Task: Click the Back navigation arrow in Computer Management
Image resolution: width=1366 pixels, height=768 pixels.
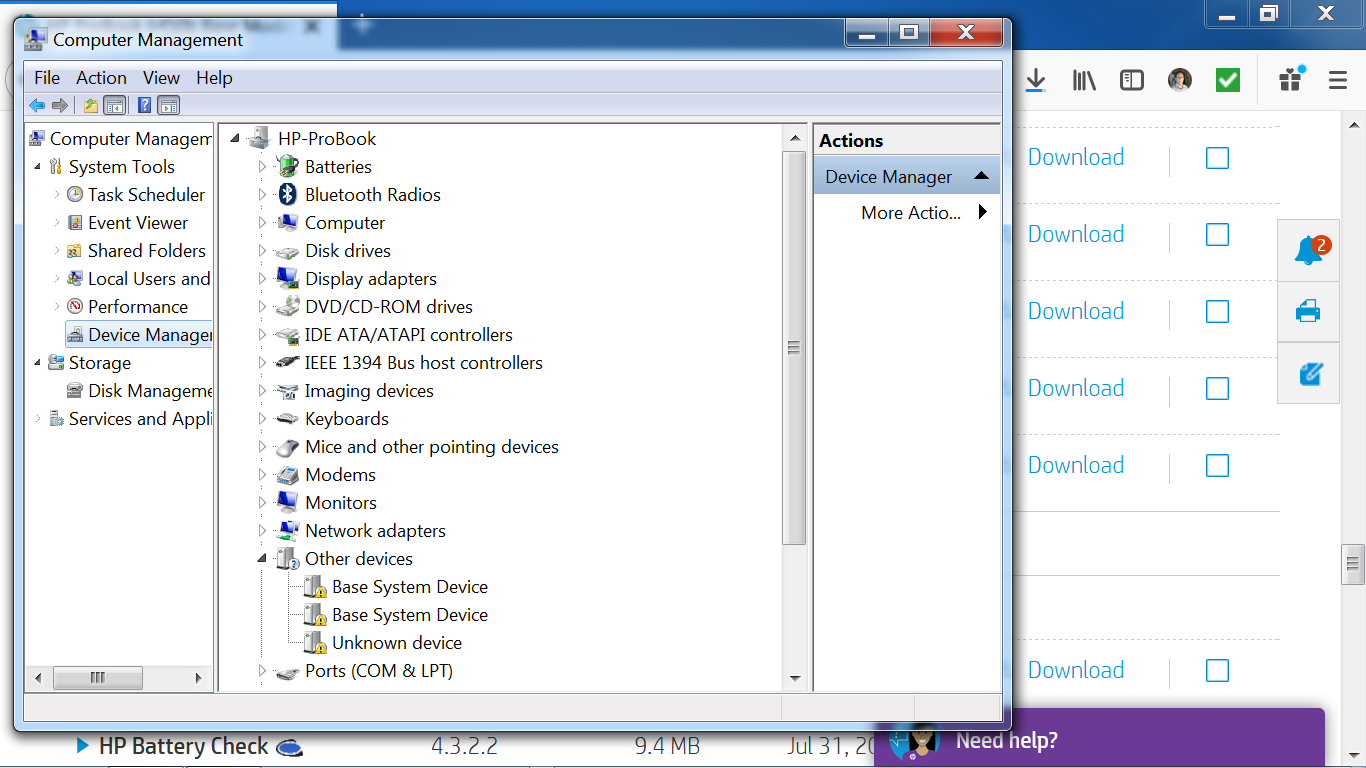Action: [x=37, y=105]
